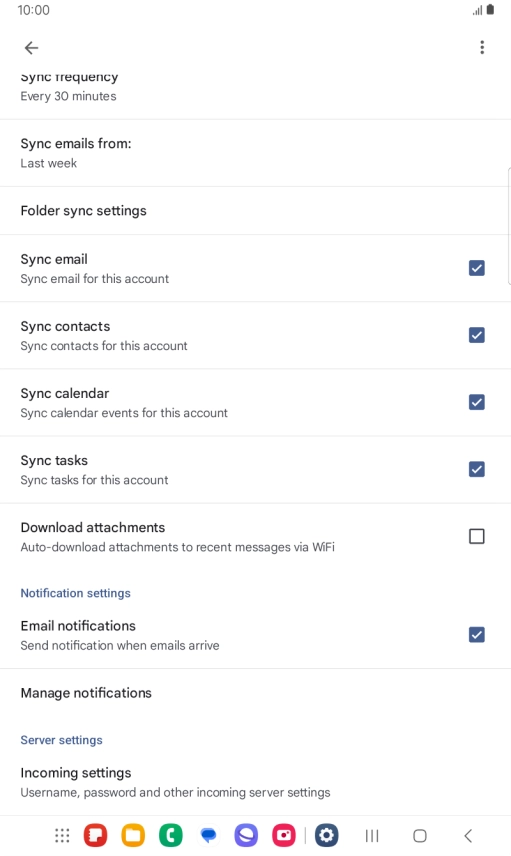Uncheck the Sync email checkbox
511x856 pixels.
click(x=477, y=268)
